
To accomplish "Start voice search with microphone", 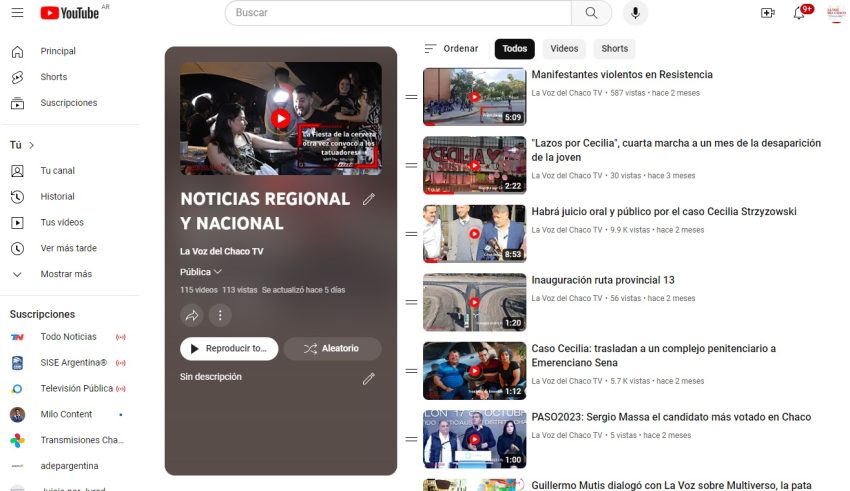I will (x=635, y=12).
